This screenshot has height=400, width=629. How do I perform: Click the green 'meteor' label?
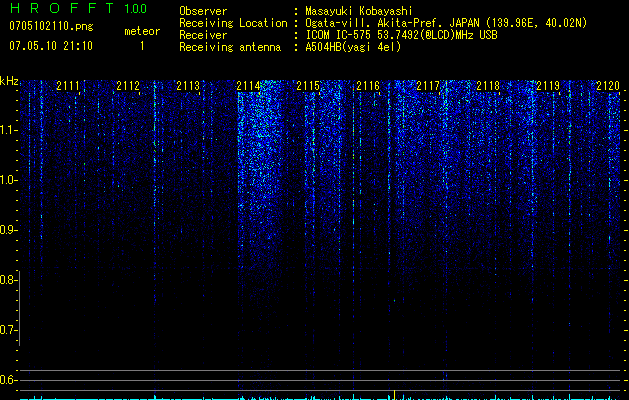pos(142,31)
